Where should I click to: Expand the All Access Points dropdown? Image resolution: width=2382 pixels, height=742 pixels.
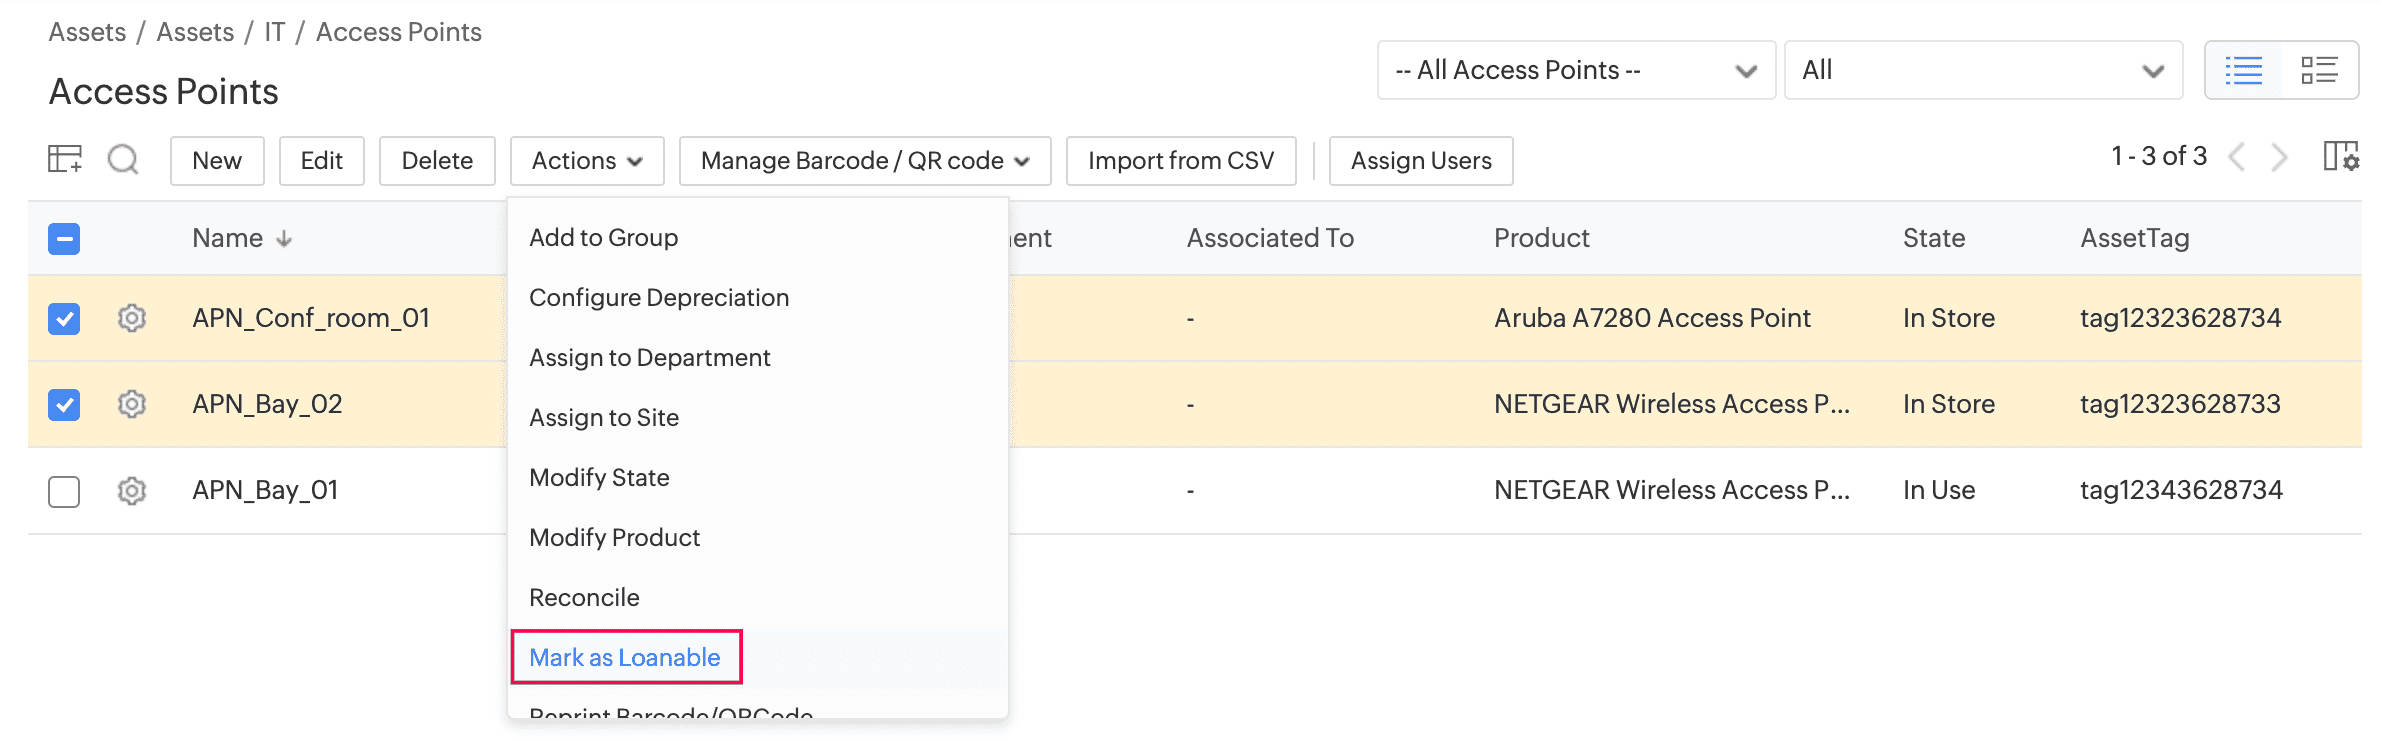point(1575,70)
